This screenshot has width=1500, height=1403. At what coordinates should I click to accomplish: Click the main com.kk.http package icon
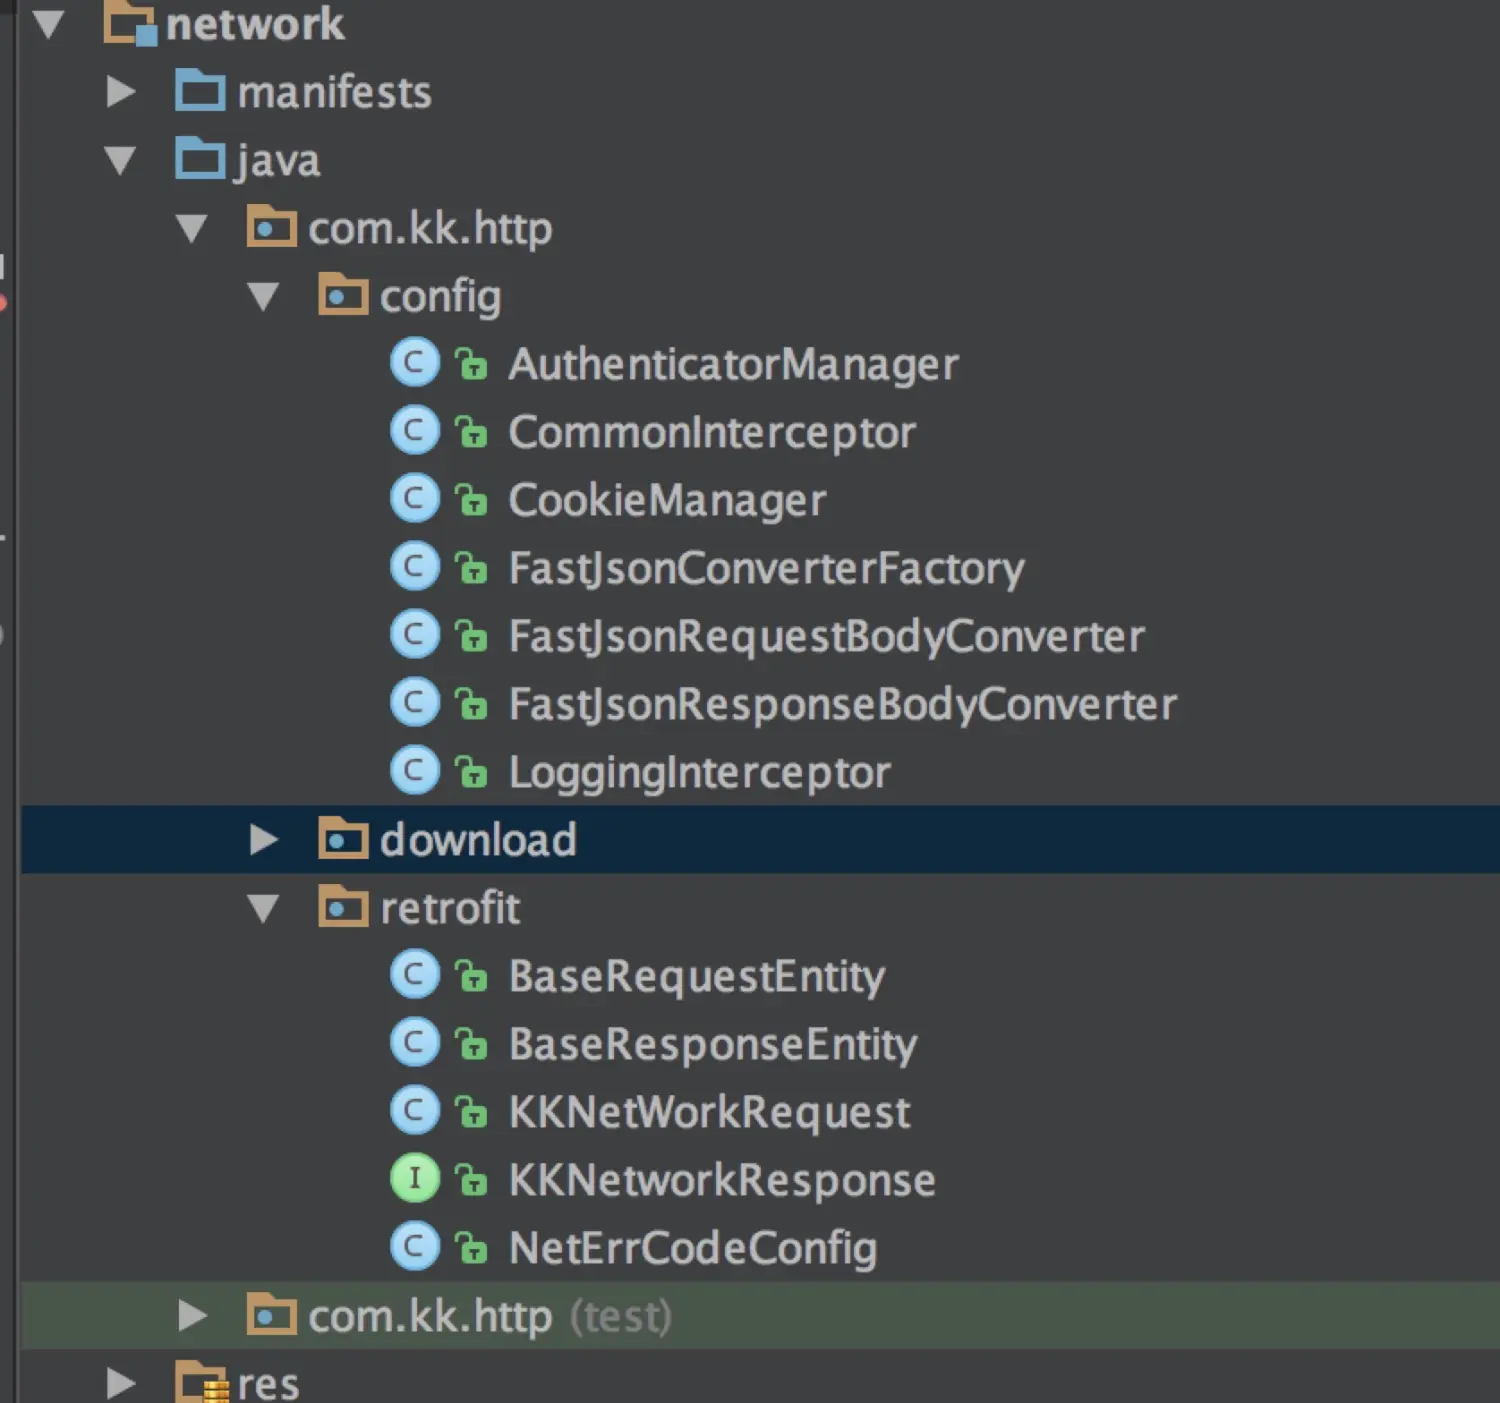point(271,227)
